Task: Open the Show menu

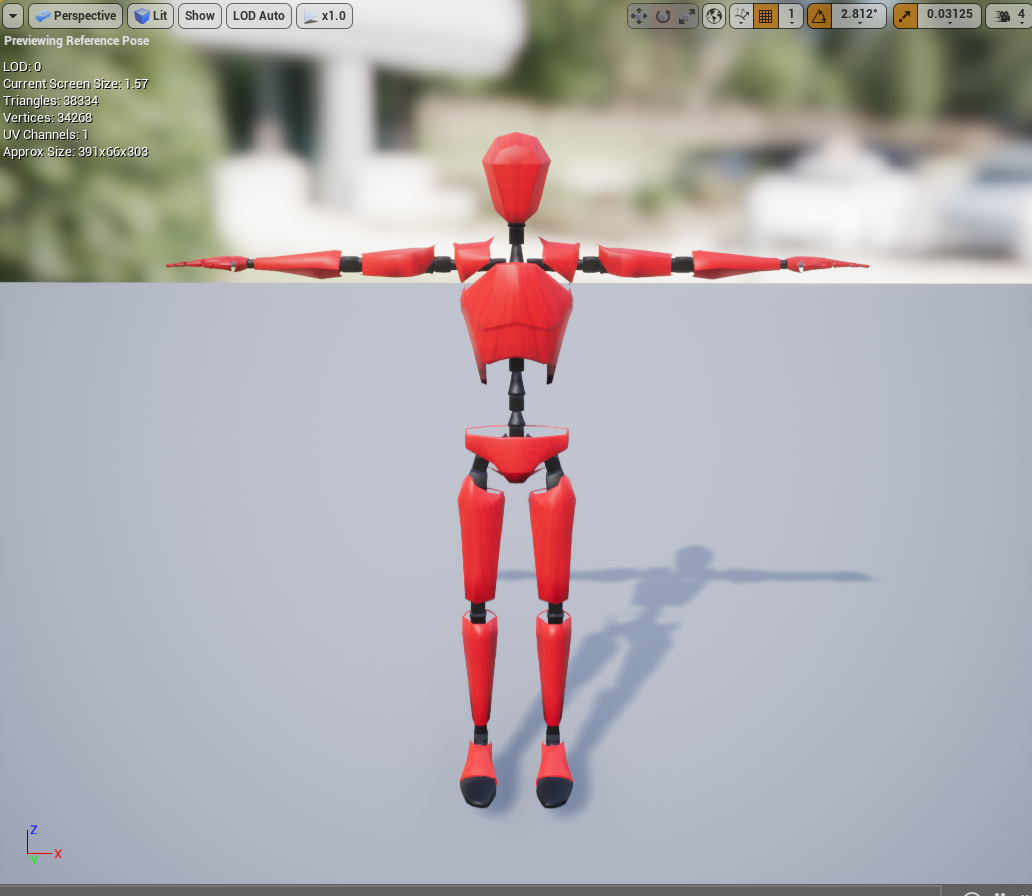Action: (199, 16)
